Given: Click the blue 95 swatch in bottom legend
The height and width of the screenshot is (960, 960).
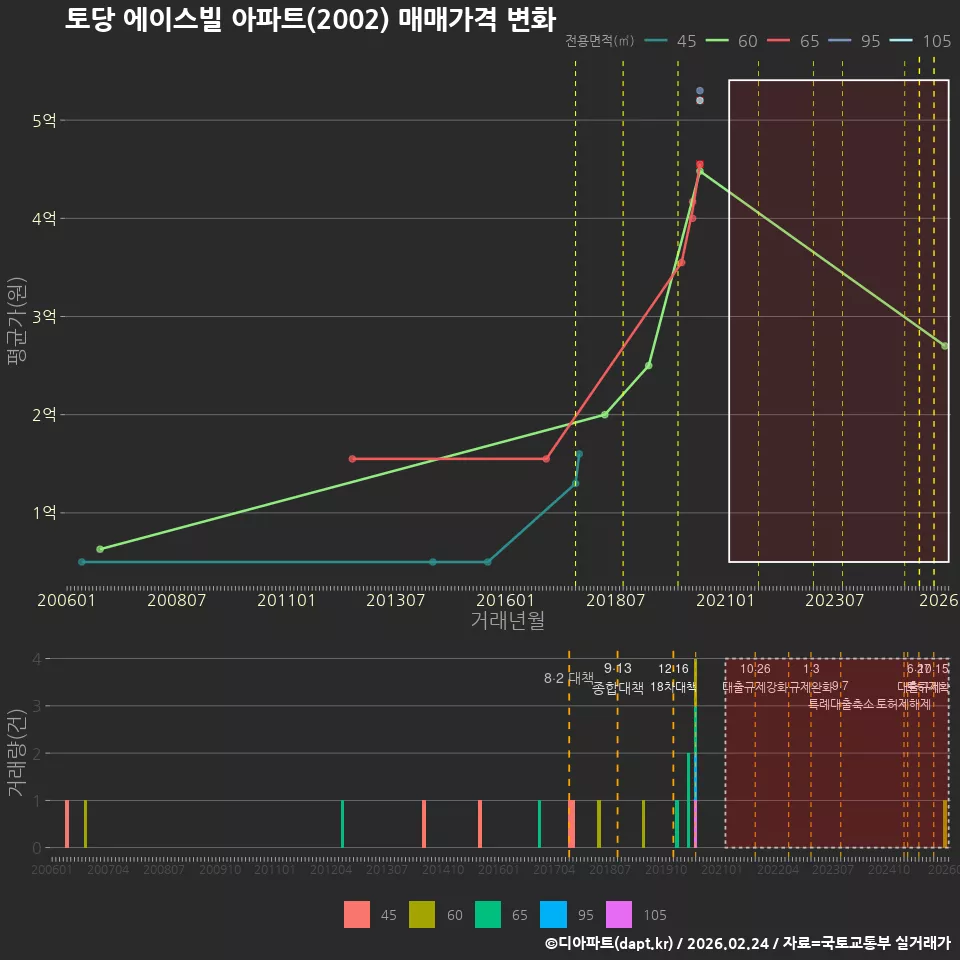Looking at the screenshot, I should click(x=553, y=915).
